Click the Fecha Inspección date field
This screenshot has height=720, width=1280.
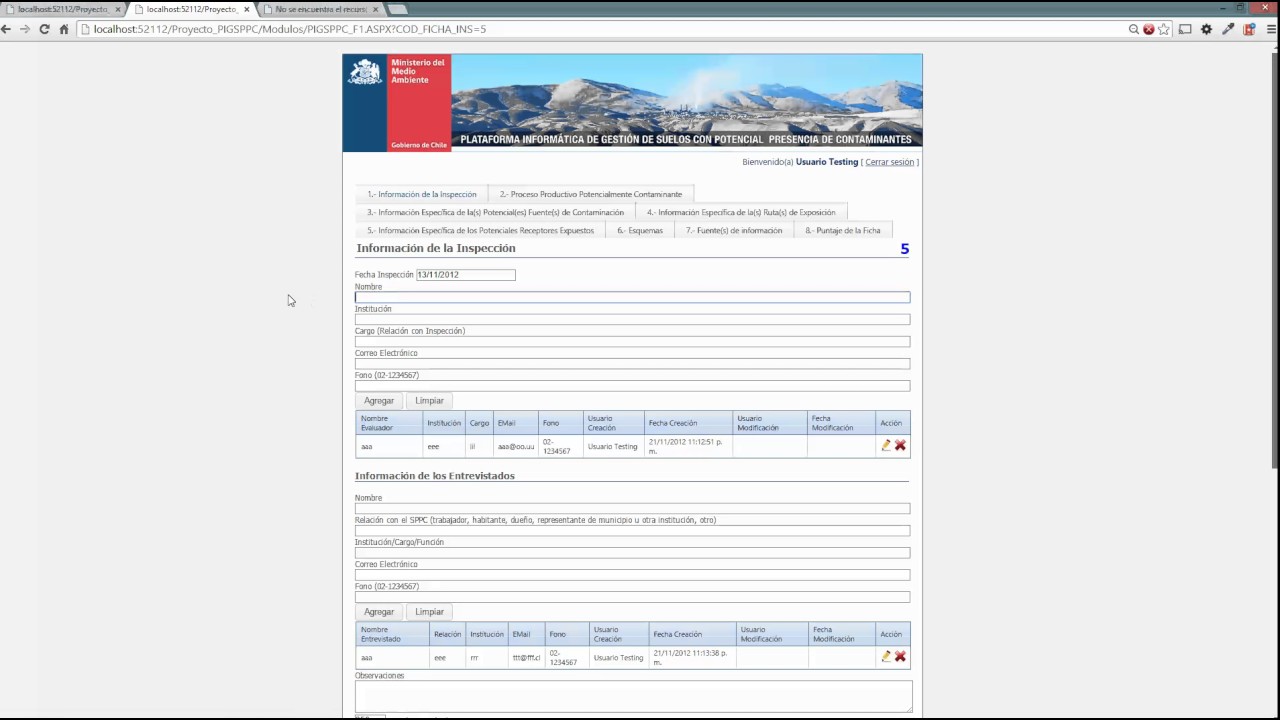(x=466, y=274)
